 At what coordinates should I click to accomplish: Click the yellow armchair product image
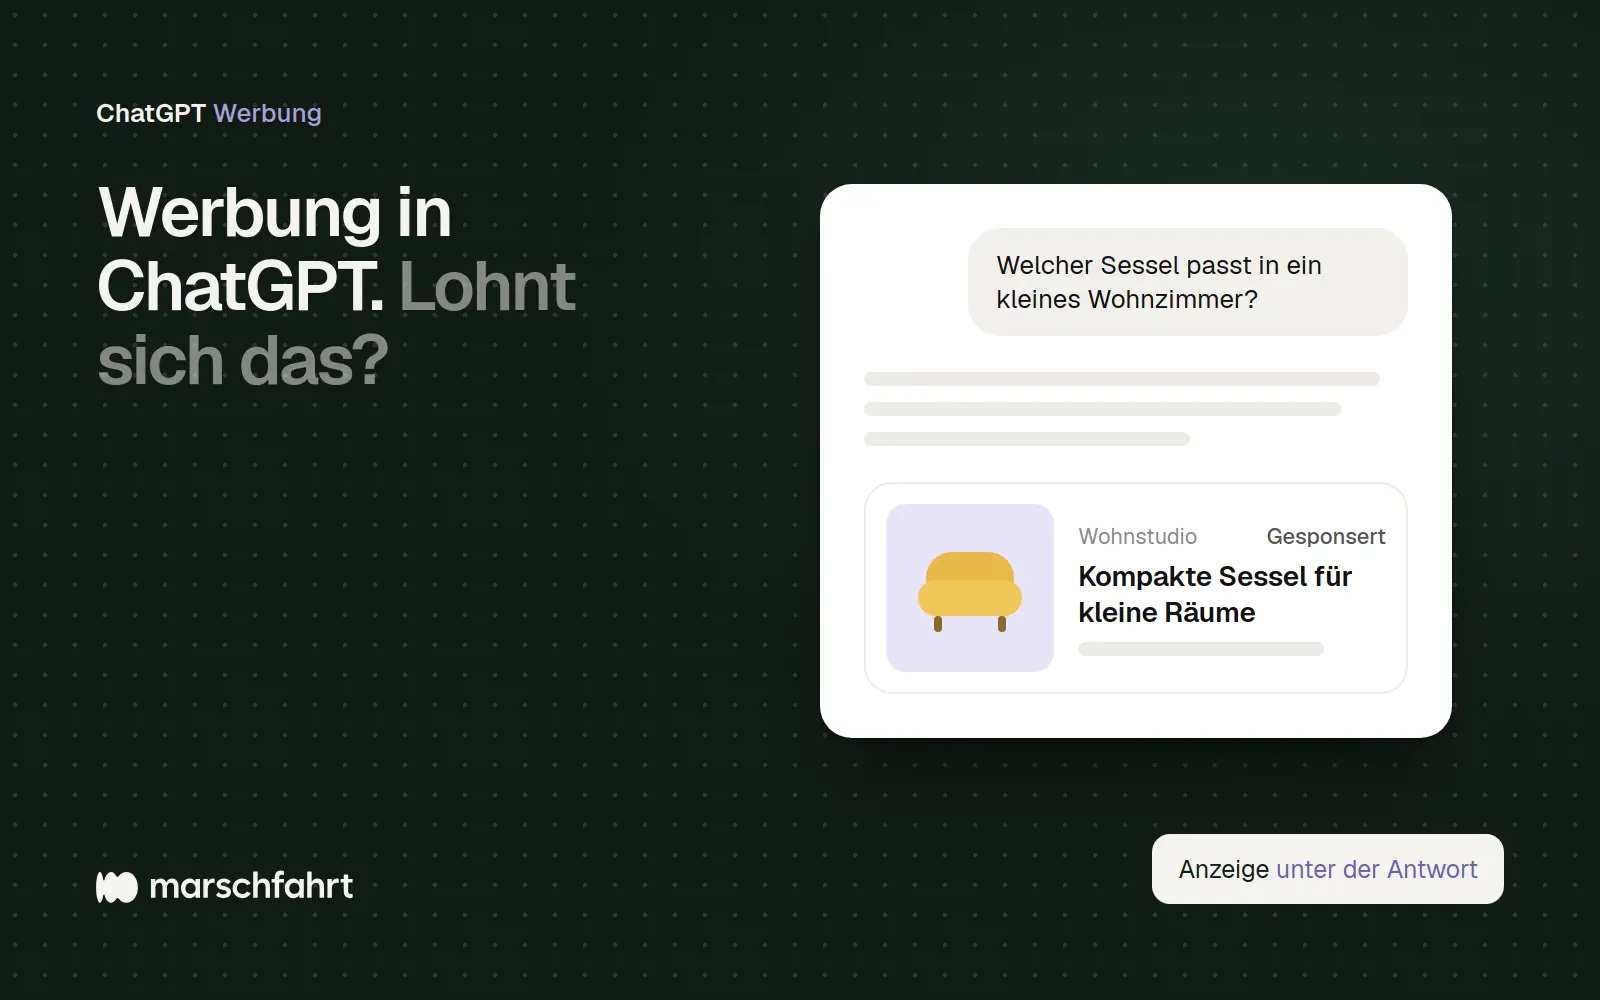[970, 588]
